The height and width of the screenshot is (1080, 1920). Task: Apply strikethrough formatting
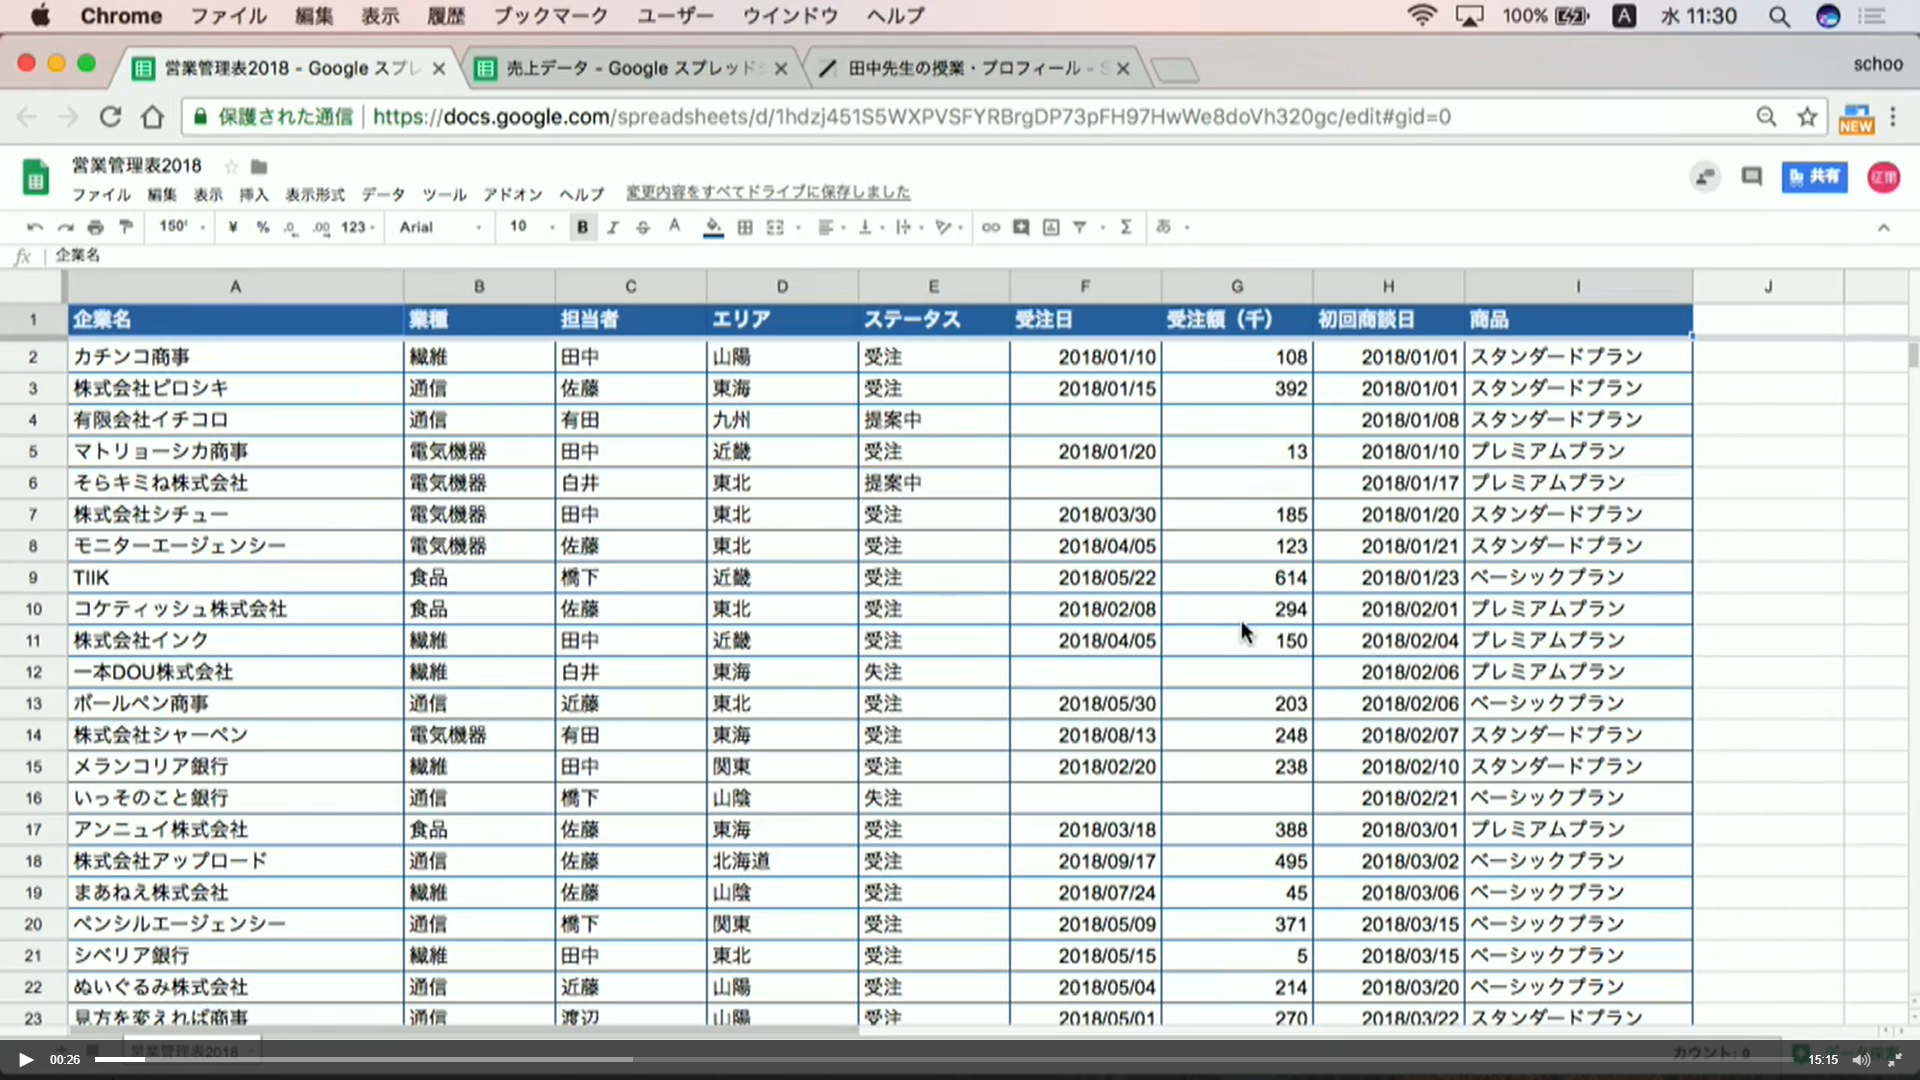click(x=643, y=227)
